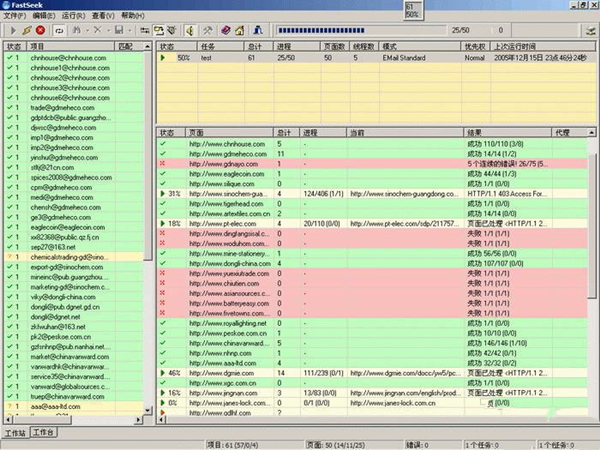Click the hammer tools settings icon
Viewport: 600px width, 450px height.
(x=208, y=30)
